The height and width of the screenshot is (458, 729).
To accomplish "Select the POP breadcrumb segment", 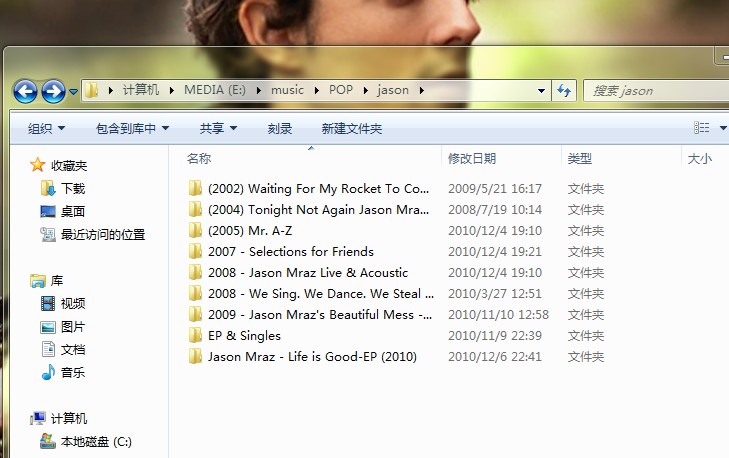I will coord(341,90).
